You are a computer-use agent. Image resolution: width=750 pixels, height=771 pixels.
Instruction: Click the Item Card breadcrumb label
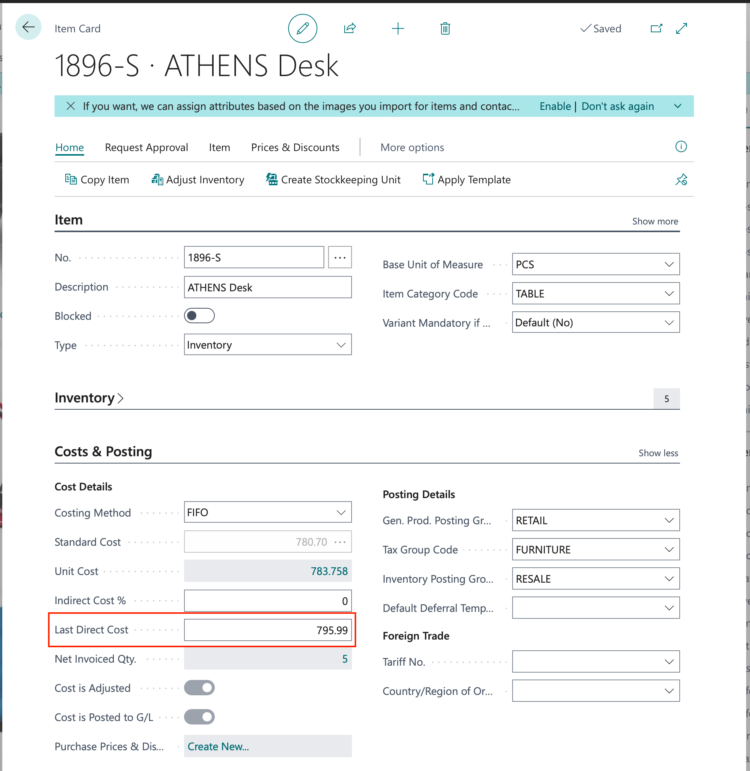click(77, 29)
